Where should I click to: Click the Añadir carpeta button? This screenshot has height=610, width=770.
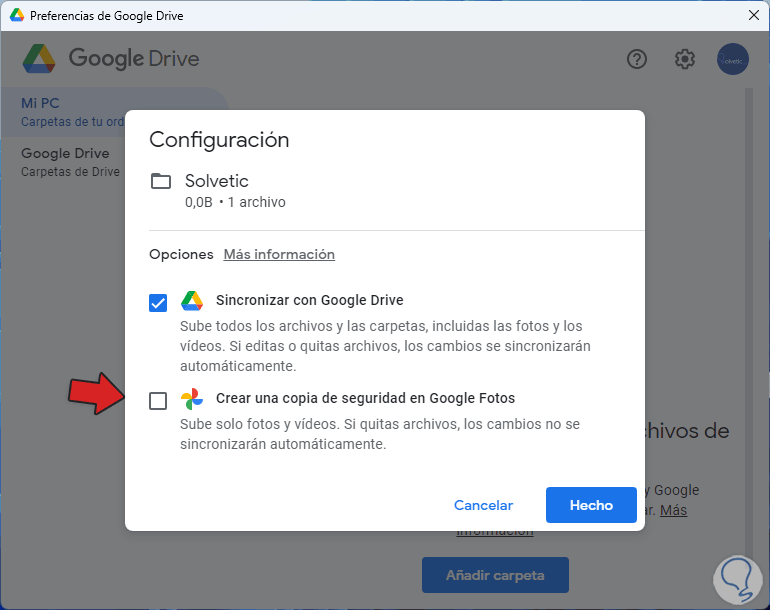495,575
